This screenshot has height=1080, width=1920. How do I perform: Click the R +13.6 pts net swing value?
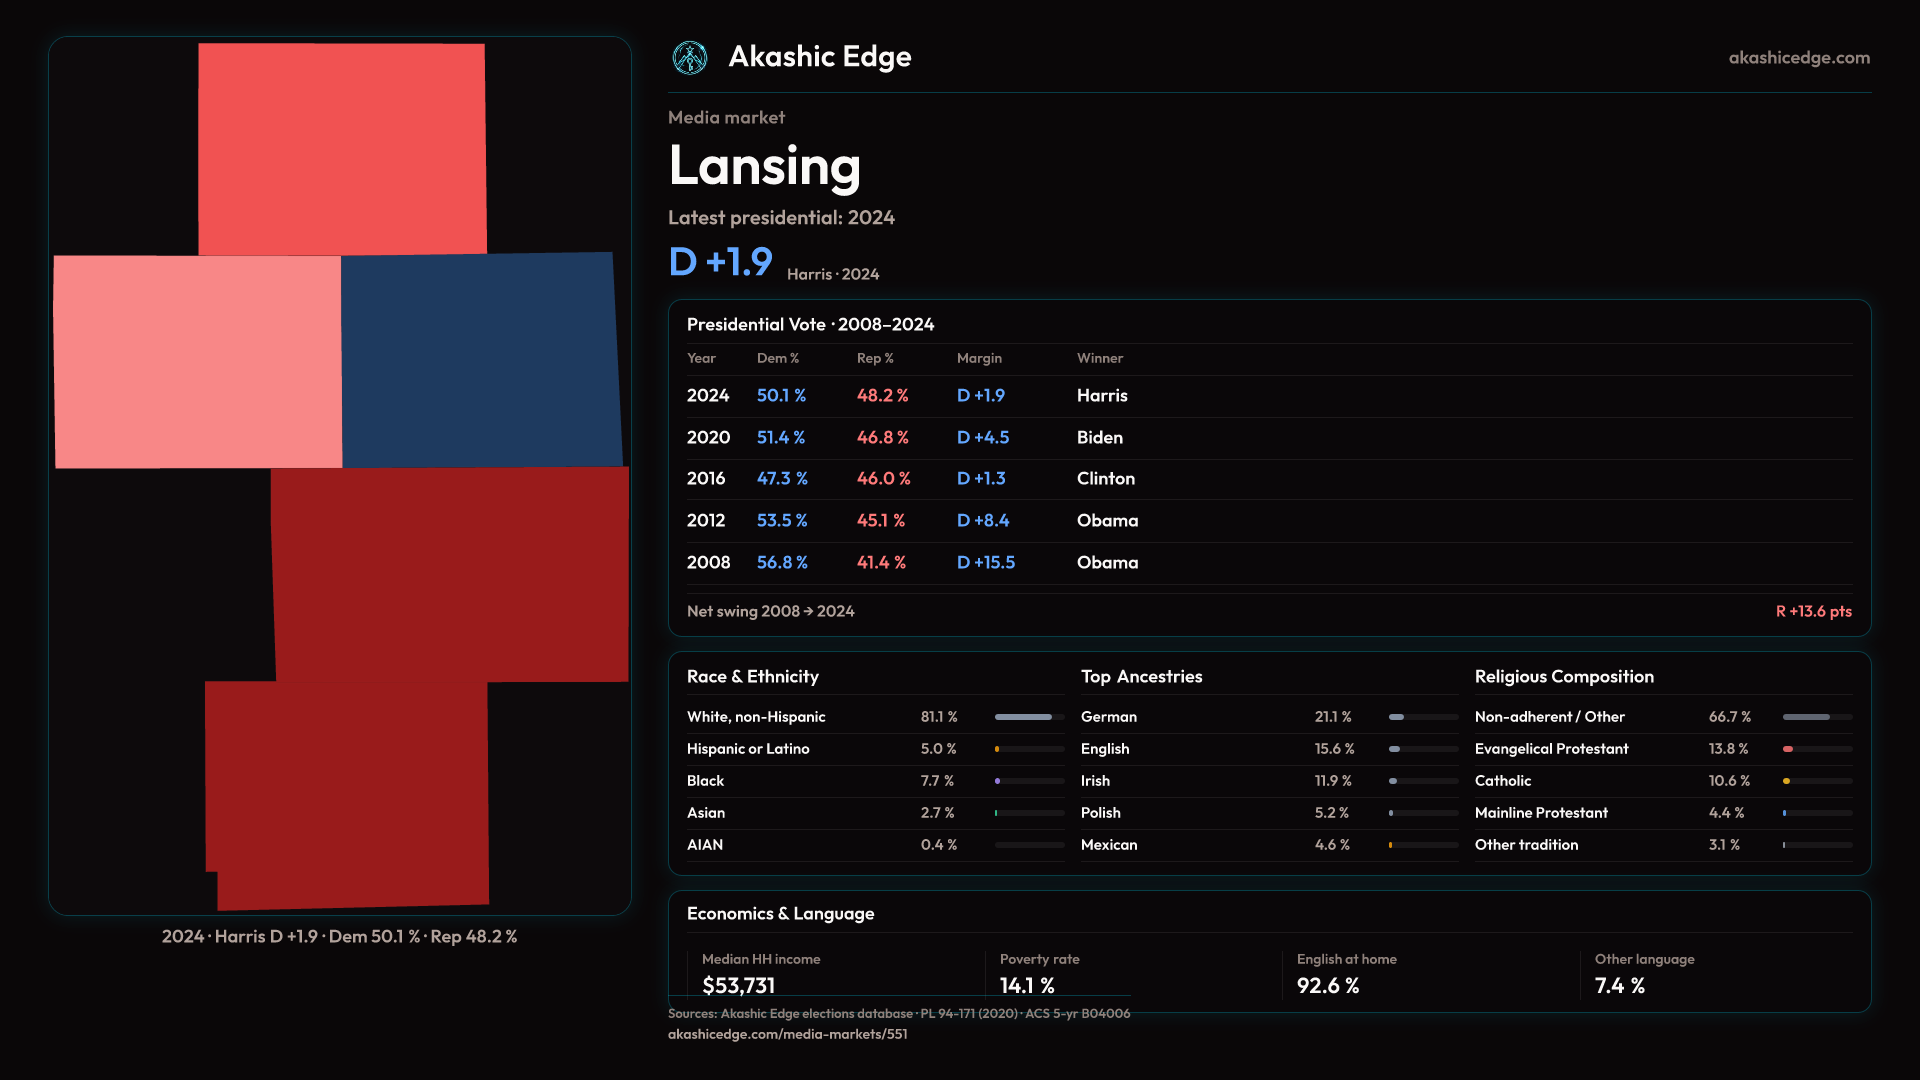[1812, 611]
